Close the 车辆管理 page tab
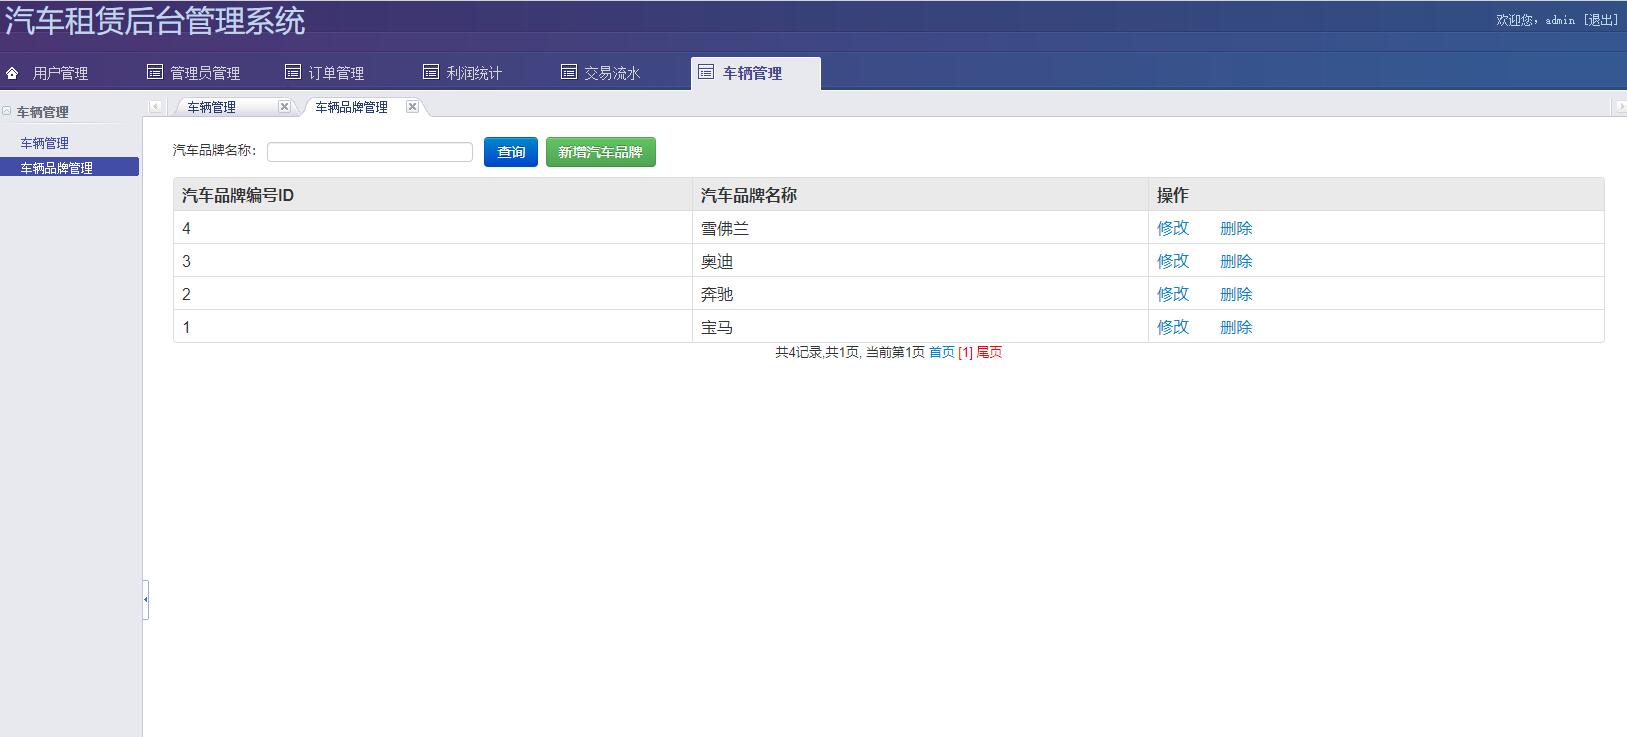 pyautogui.click(x=284, y=107)
